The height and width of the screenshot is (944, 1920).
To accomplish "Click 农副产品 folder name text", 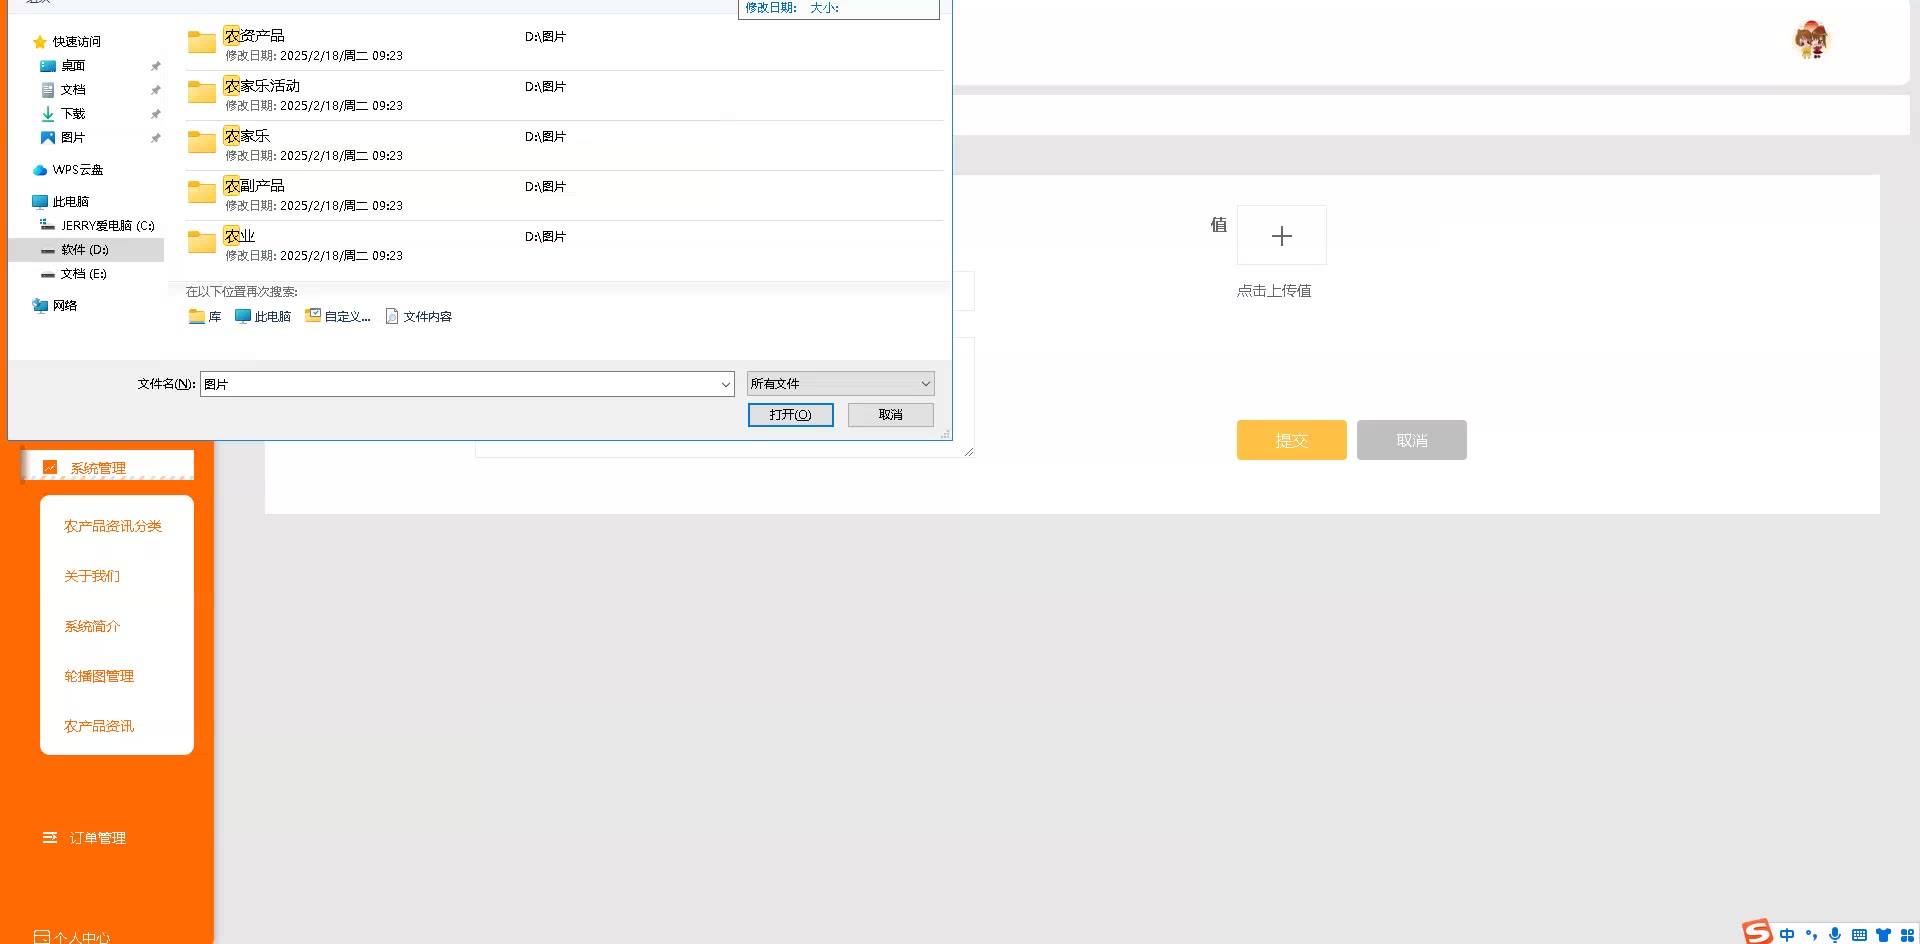I will (254, 186).
